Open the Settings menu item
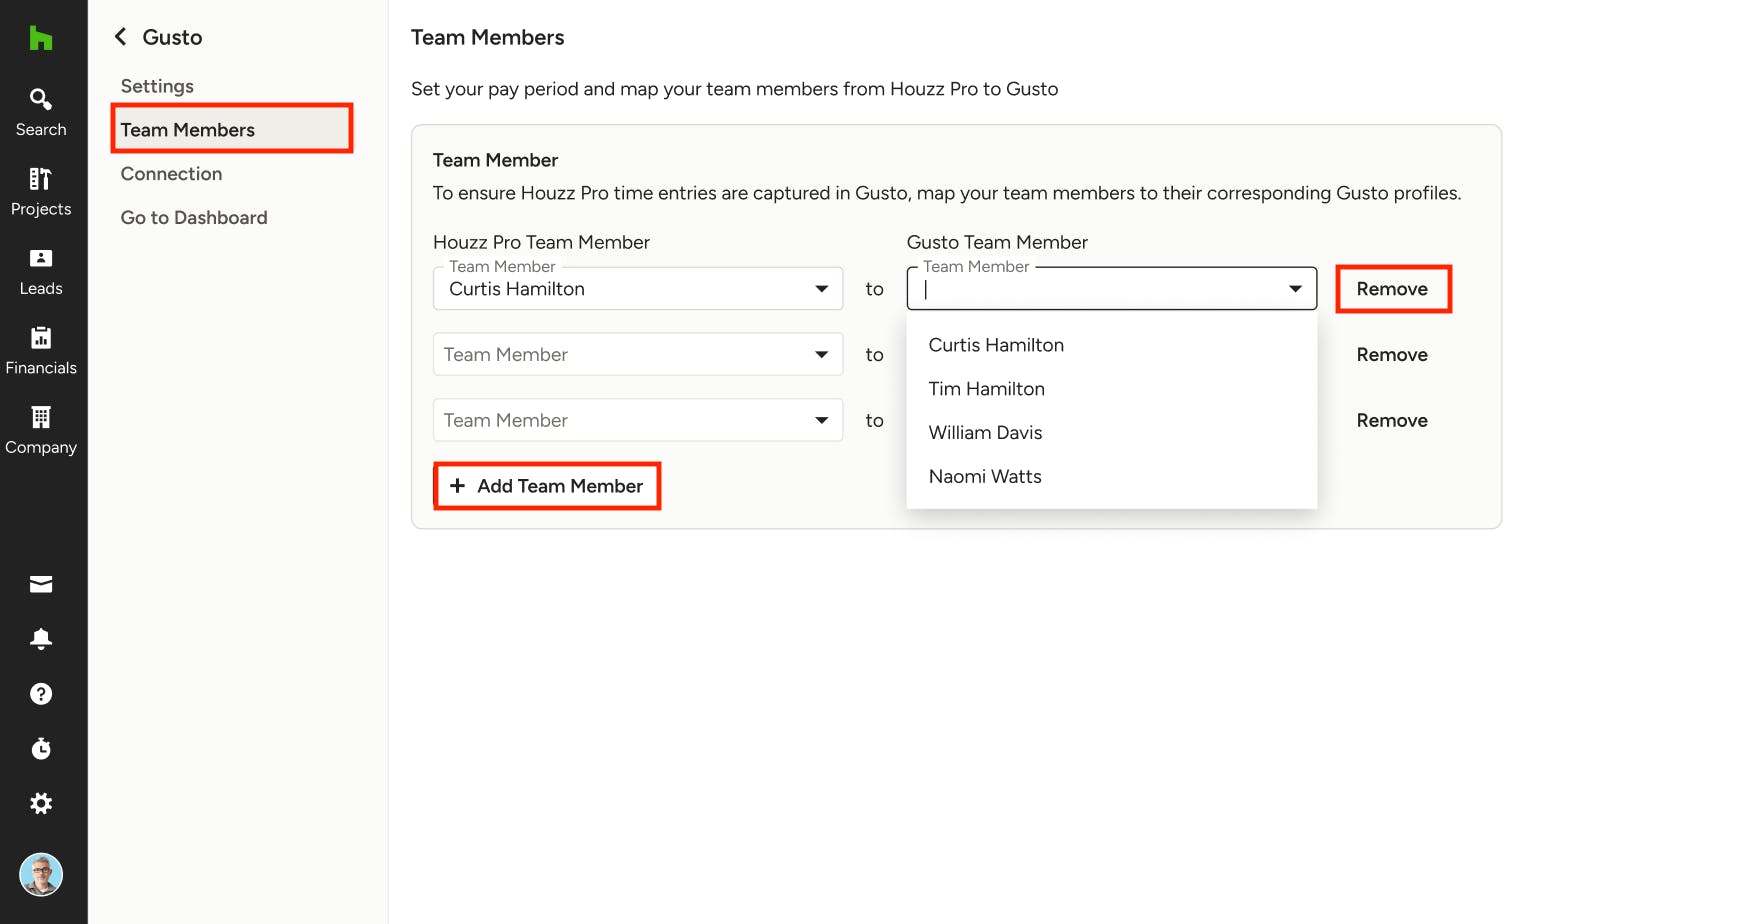The image size is (1744, 924). [157, 86]
